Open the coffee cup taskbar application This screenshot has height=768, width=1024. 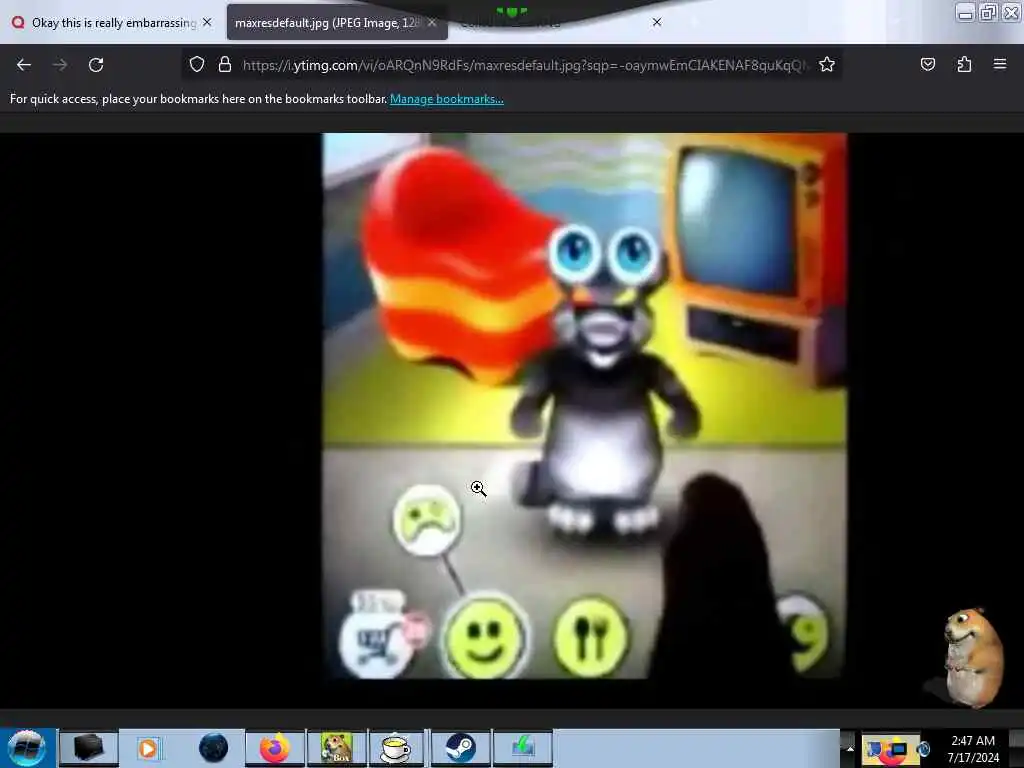396,748
